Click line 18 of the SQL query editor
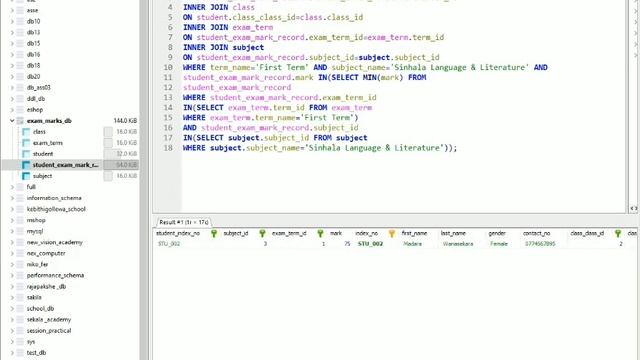This screenshot has height=360, width=640. click(320, 148)
